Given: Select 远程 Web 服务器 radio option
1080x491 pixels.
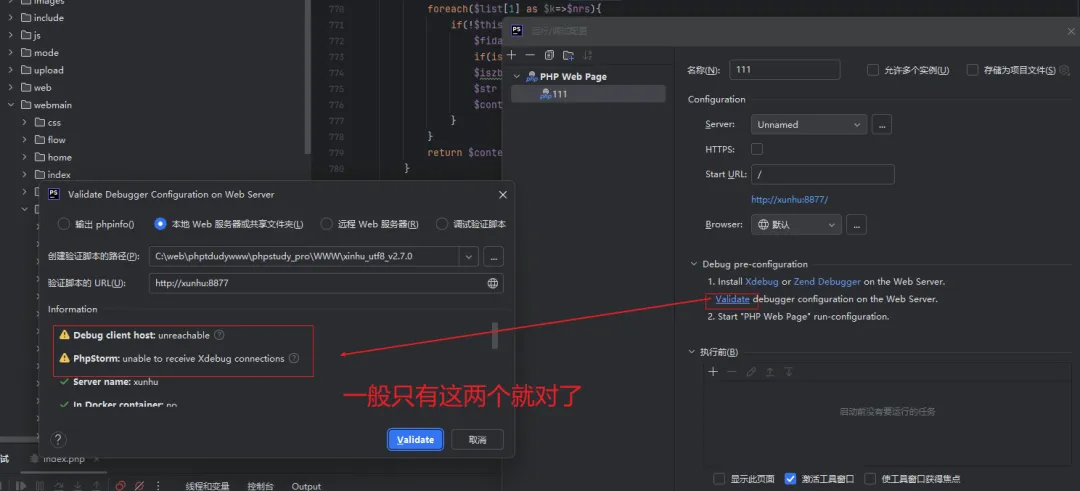Looking at the screenshot, I should point(326,224).
